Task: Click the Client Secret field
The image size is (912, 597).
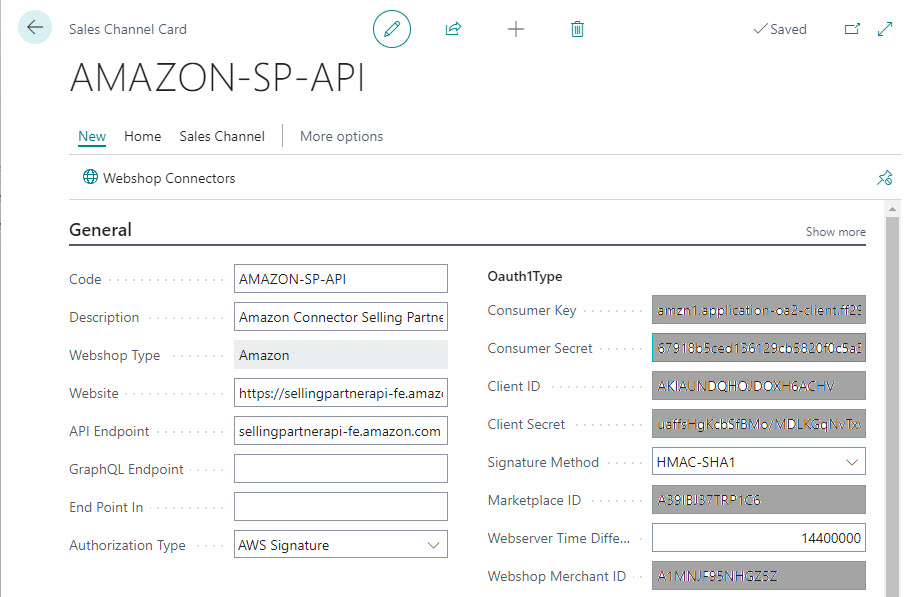Action: (x=758, y=424)
